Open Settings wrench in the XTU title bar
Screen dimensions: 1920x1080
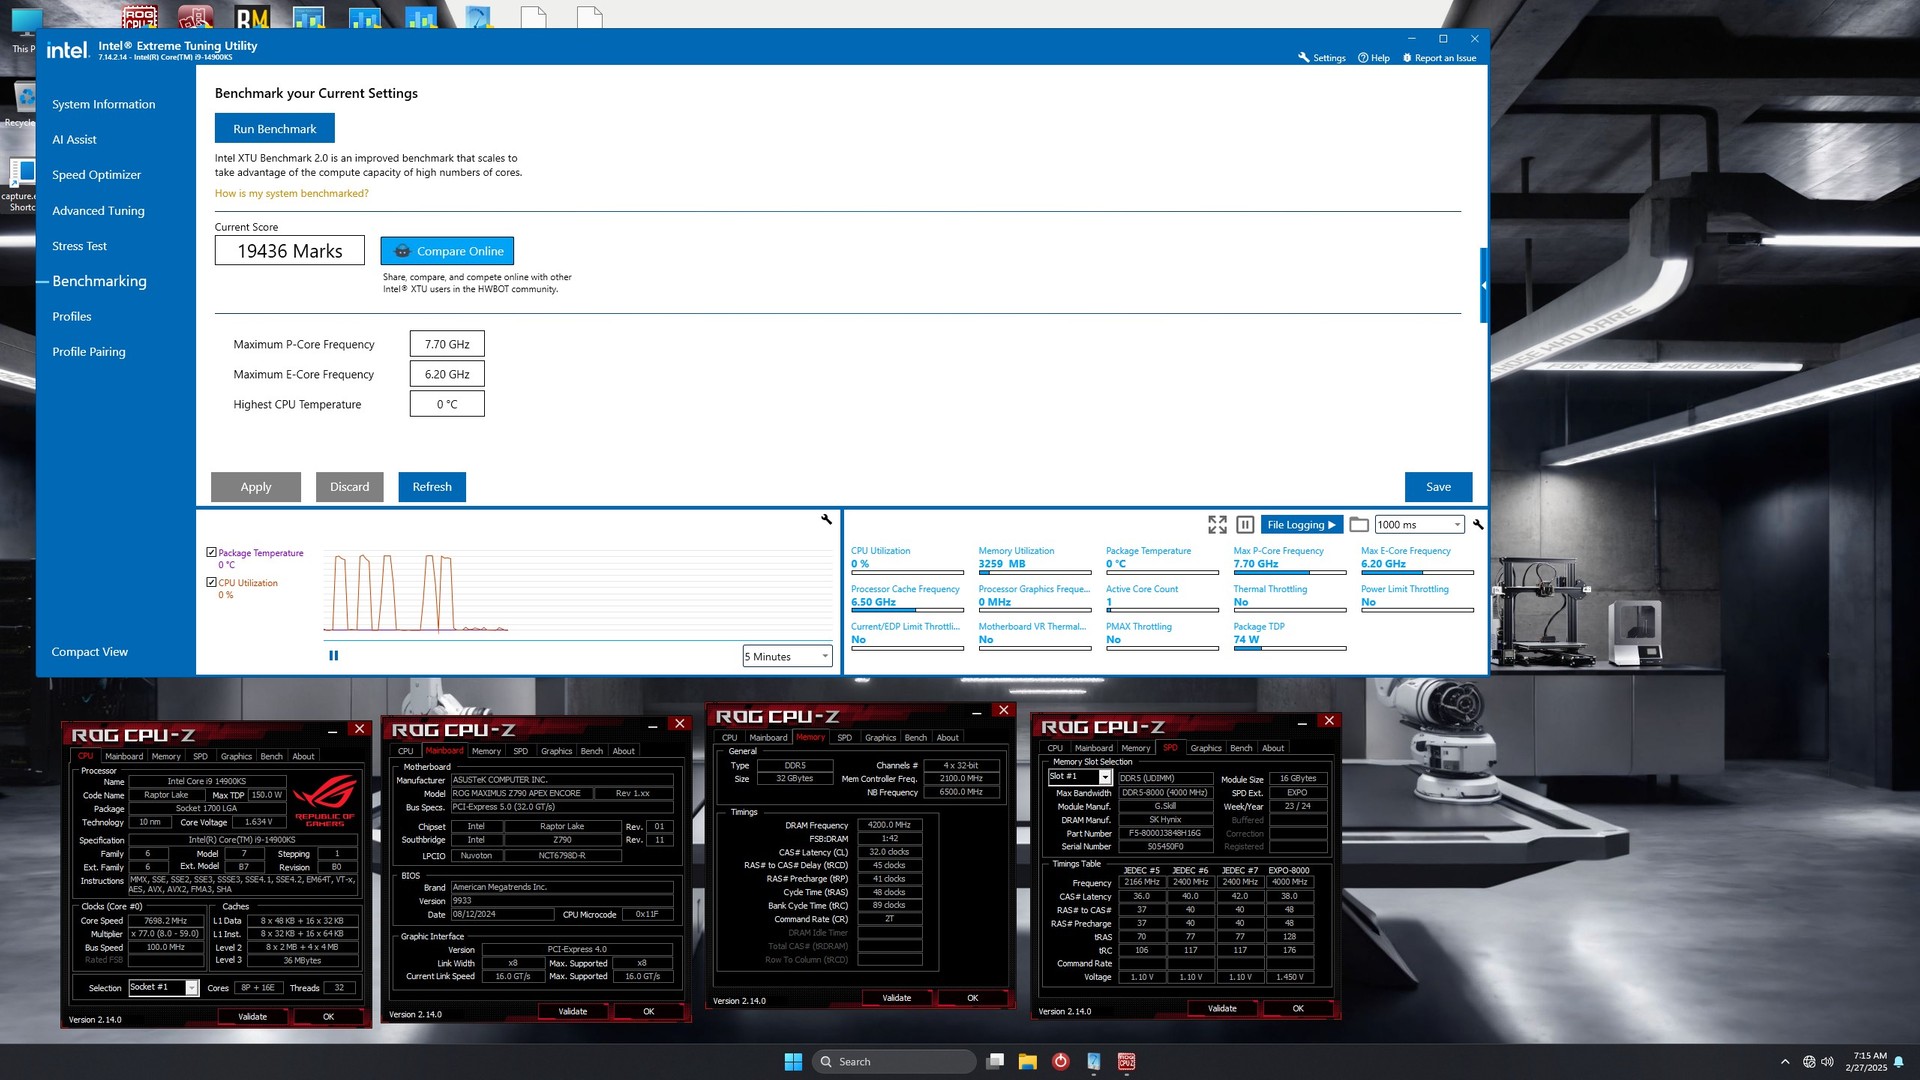pos(1322,58)
